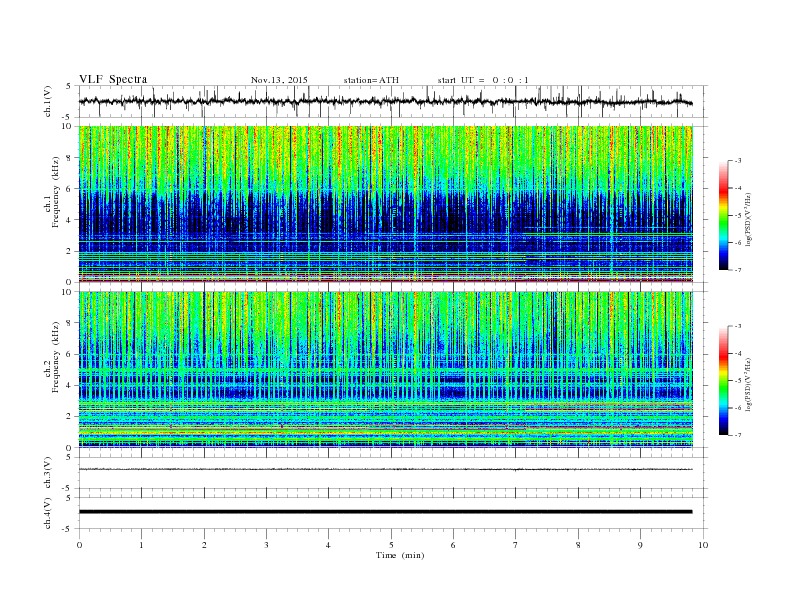Click the "6" minute label on time axis
792x612 pixels.
[453, 545]
